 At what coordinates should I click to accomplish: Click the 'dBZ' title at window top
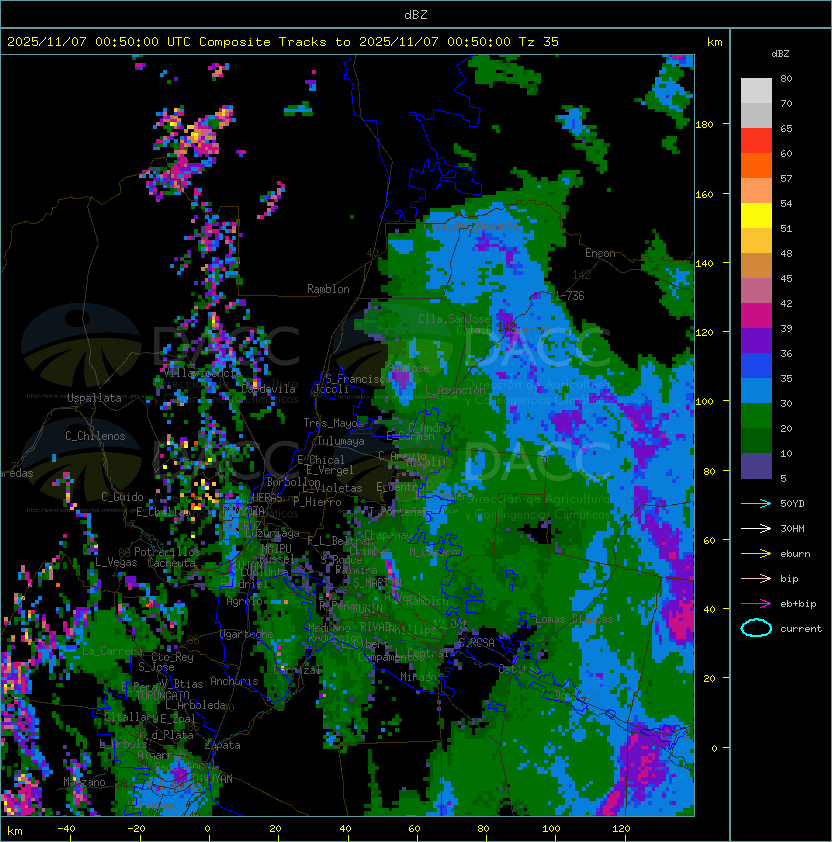coord(416,15)
